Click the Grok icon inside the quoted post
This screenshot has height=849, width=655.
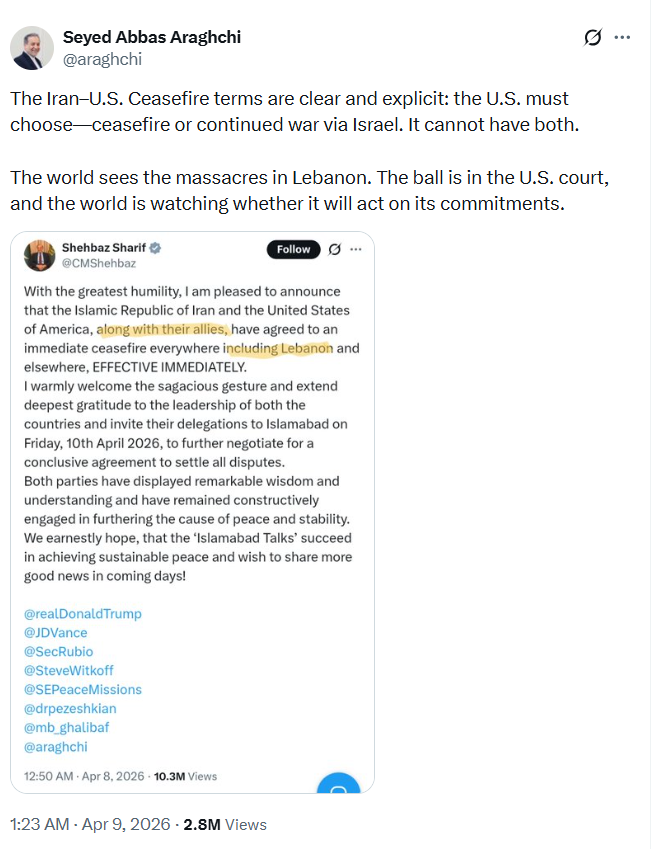tap(336, 249)
